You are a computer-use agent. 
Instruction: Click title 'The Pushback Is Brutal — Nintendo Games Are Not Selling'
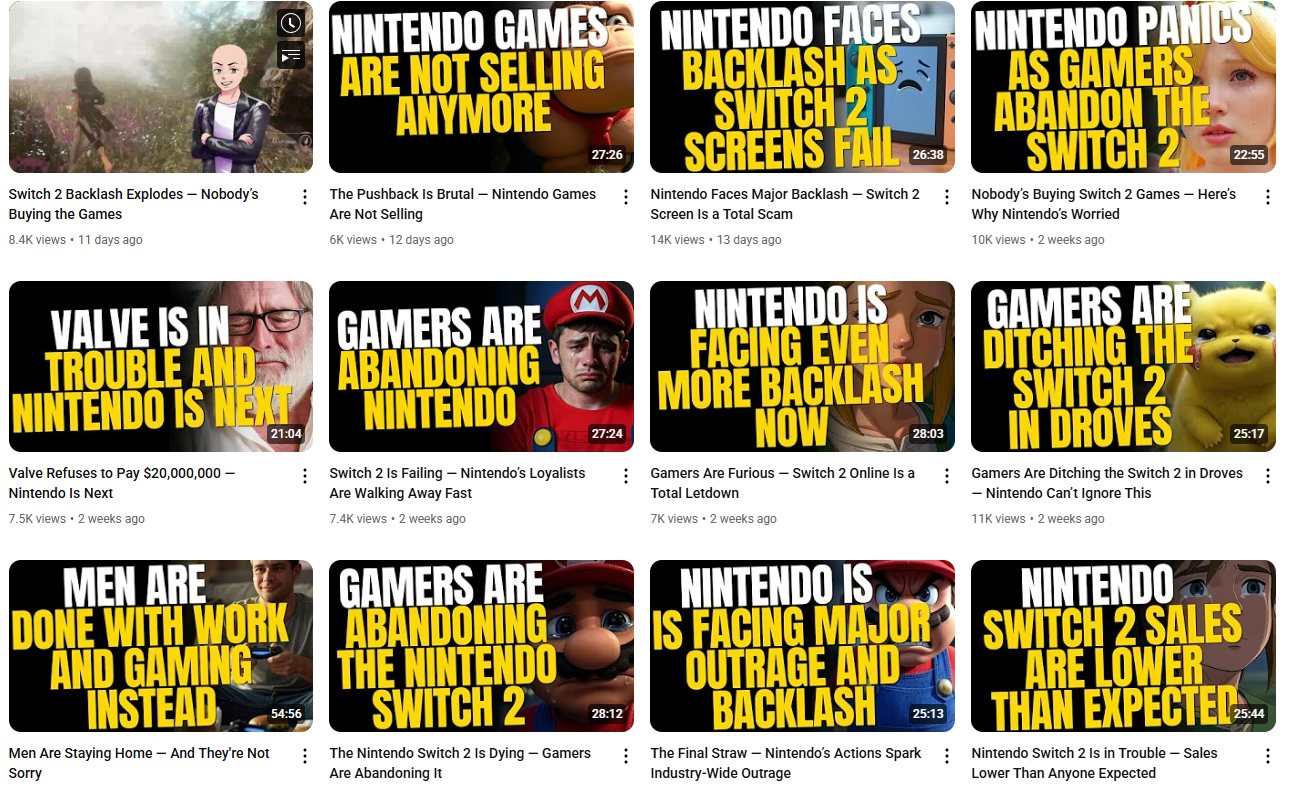(463, 204)
